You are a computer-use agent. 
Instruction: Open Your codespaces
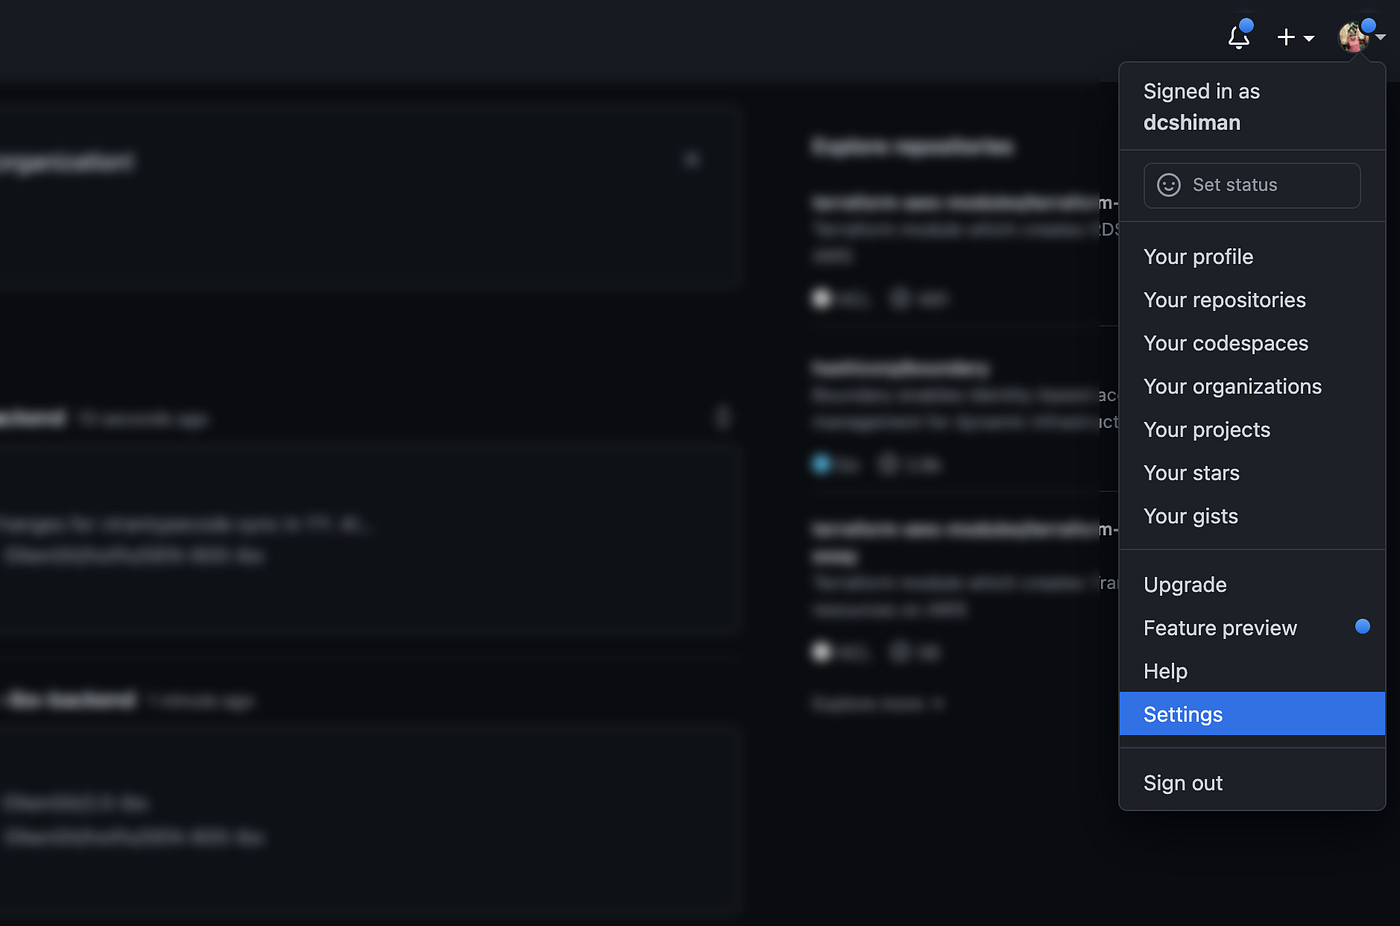pos(1226,343)
